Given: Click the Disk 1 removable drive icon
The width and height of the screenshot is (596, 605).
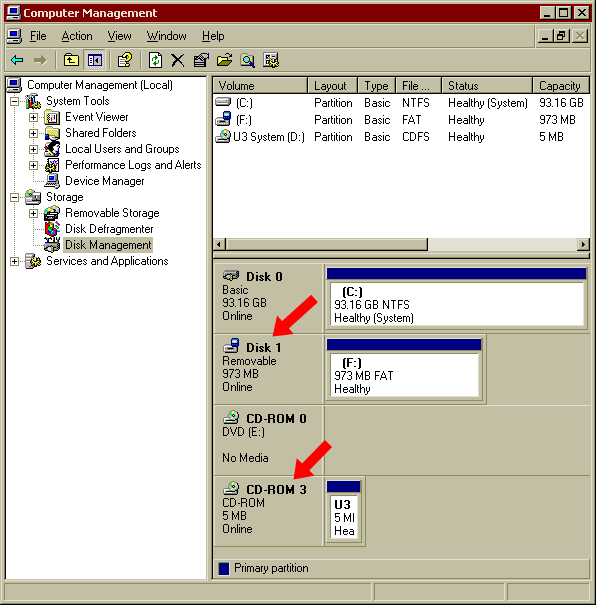Looking at the screenshot, I should (x=231, y=346).
